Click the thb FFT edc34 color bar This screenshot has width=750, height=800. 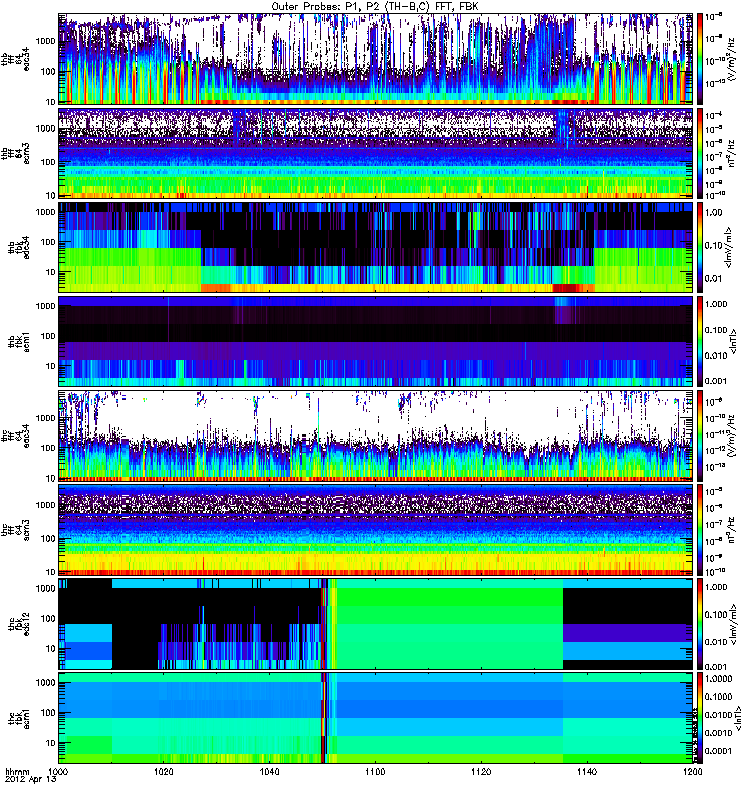click(x=700, y=59)
